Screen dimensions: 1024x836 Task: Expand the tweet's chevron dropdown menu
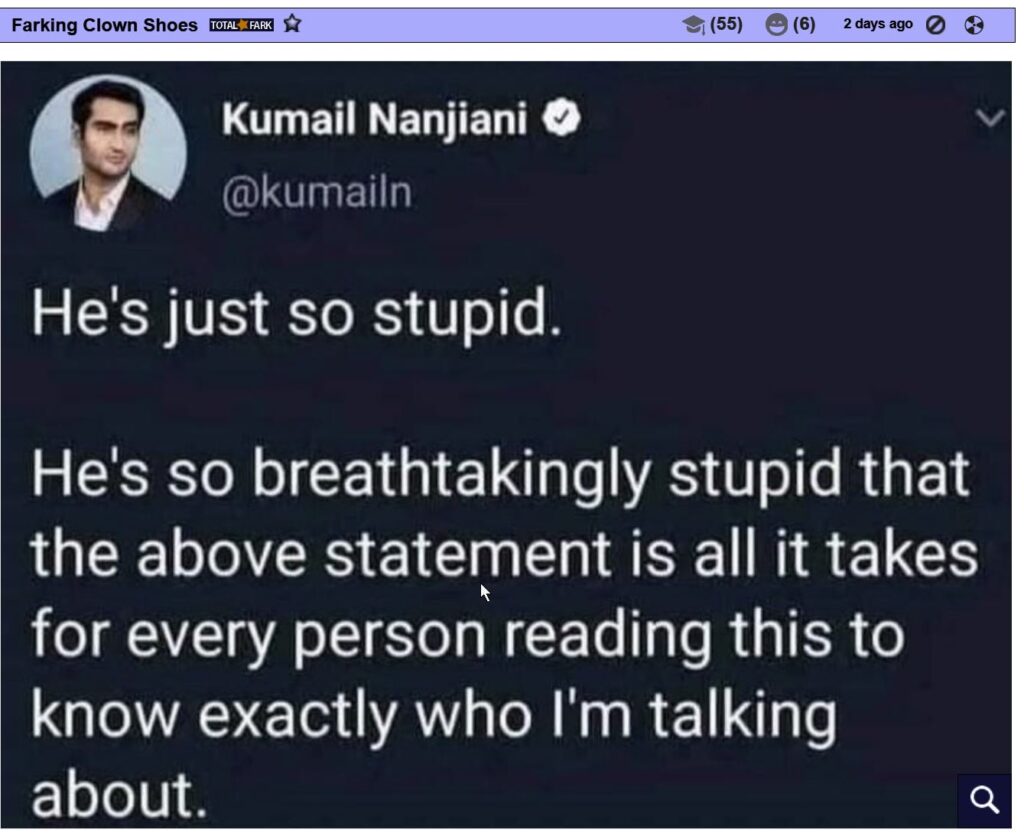988,120
